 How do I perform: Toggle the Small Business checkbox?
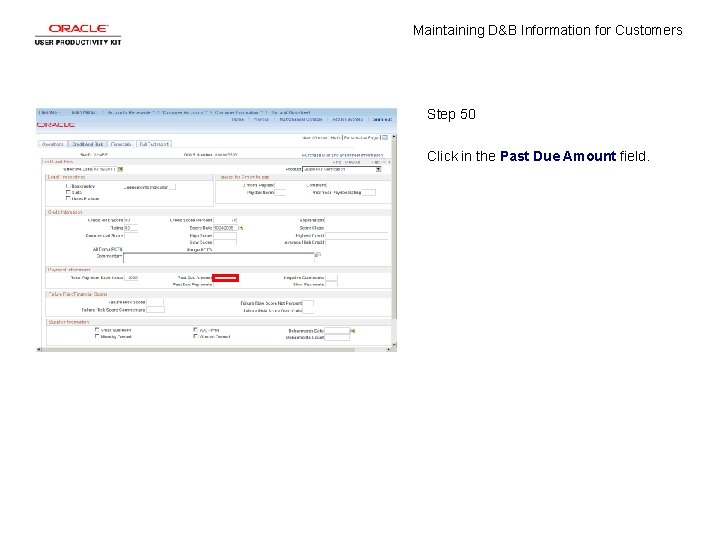pyautogui.click(x=97, y=330)
